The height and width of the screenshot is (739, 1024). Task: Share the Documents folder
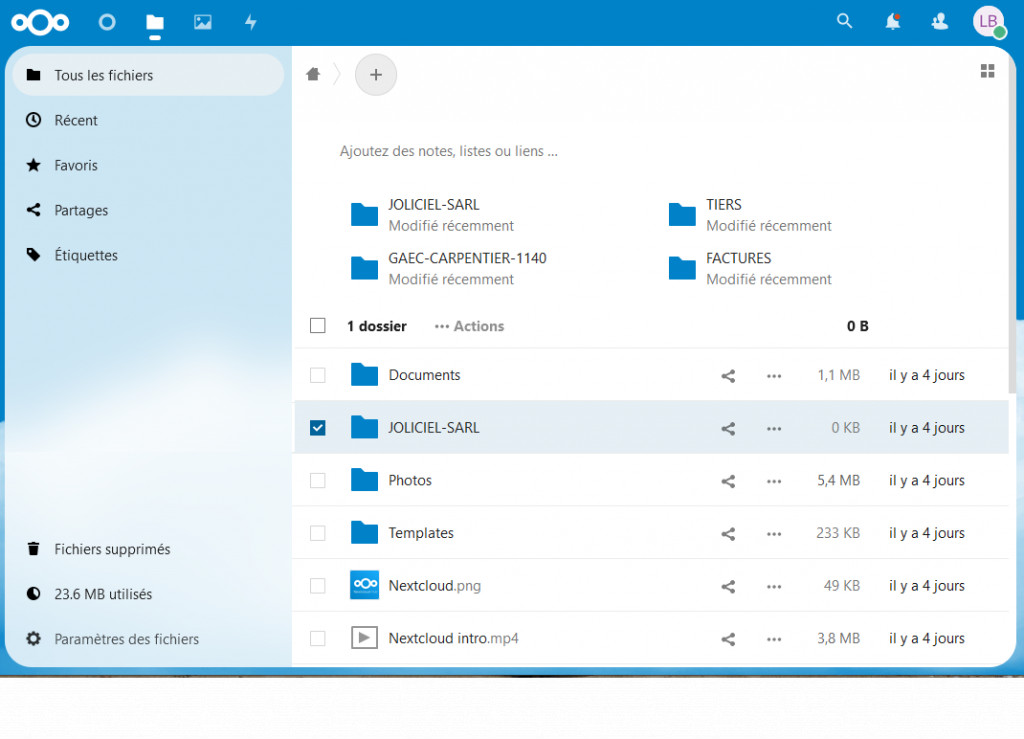728,376
